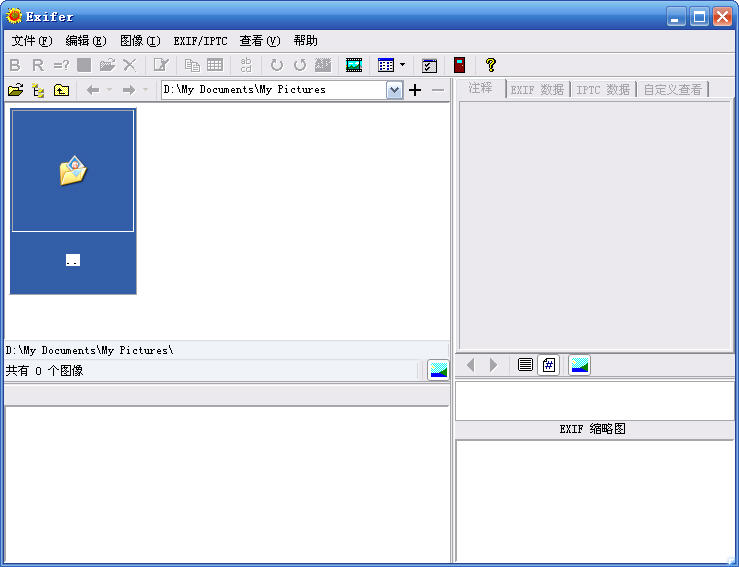Close the Exifer window
This screenshot has height=567, width=739.
point(723,17)
